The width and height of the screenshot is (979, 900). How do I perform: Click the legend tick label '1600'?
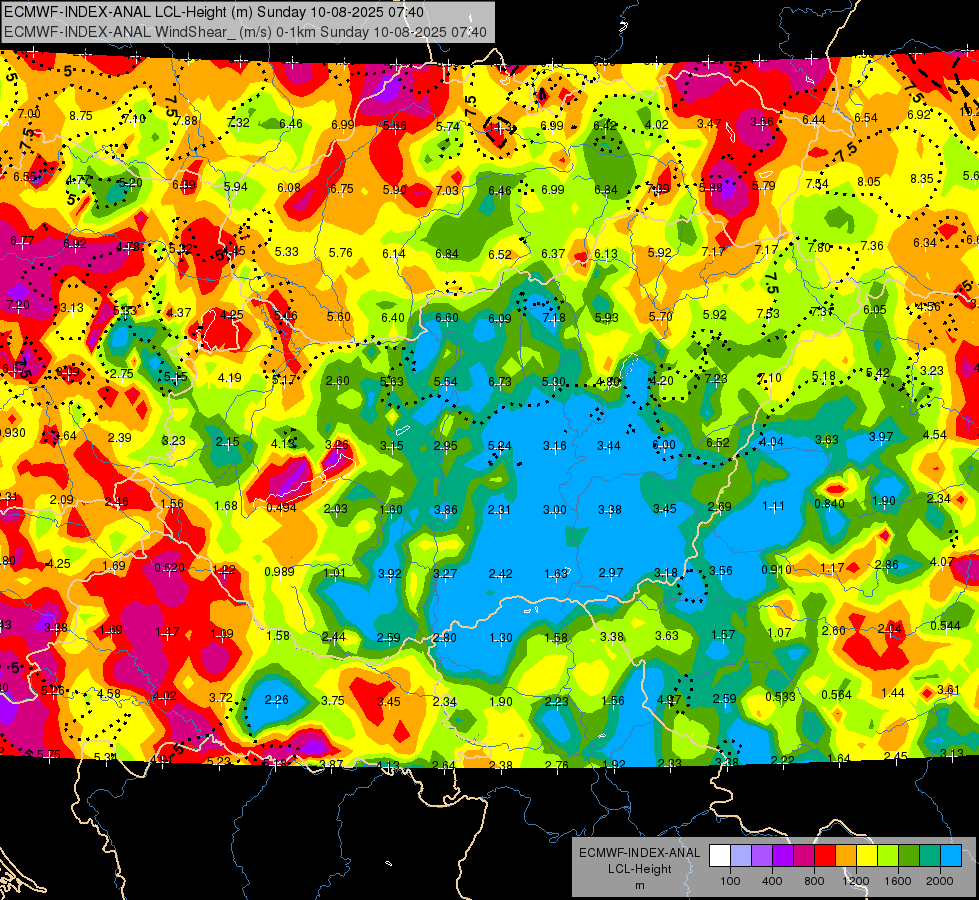[x=897, y=881]
